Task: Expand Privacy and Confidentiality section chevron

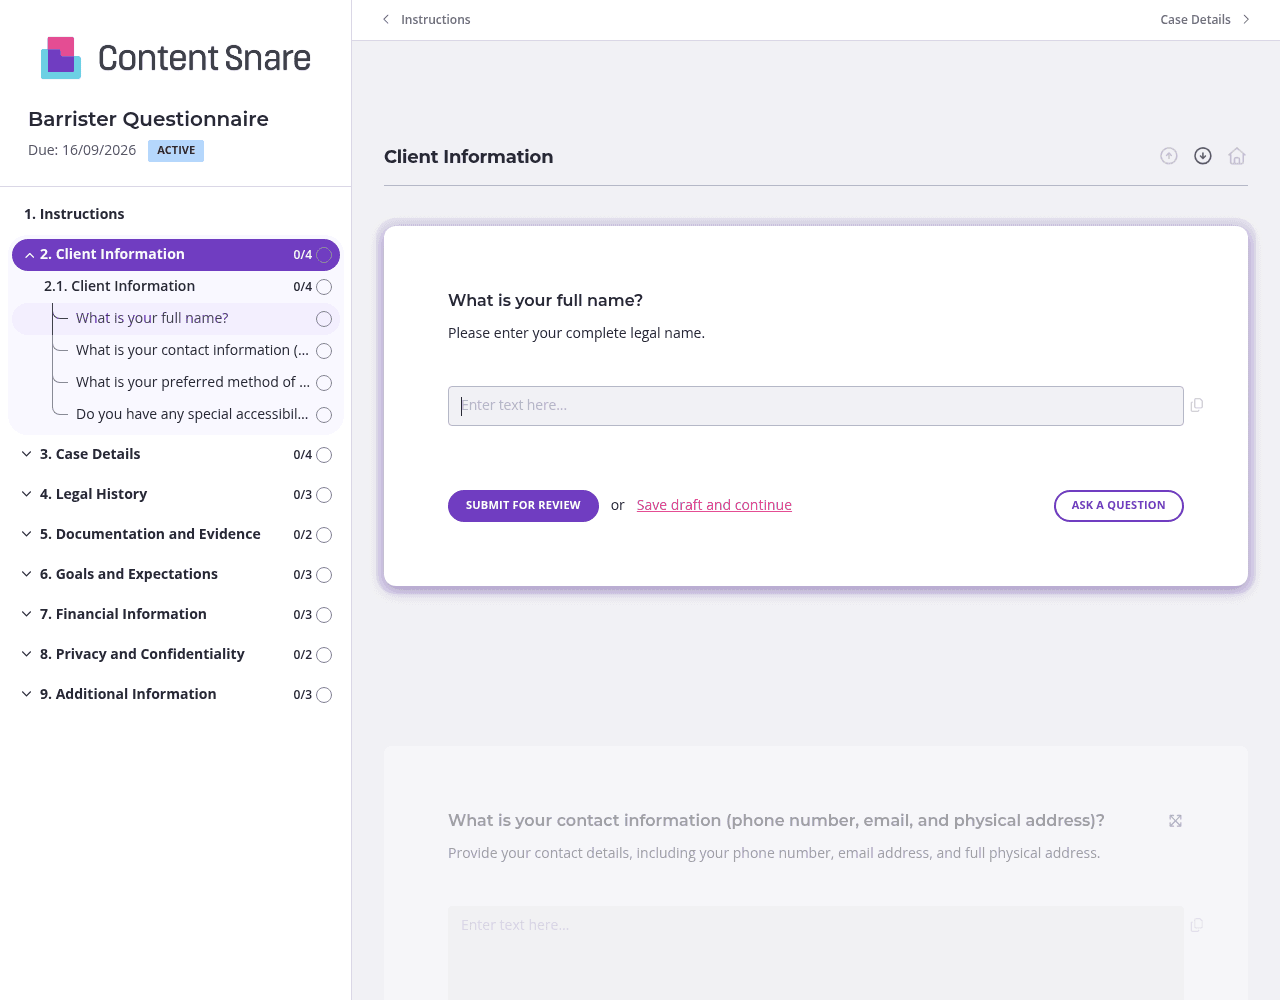Action: click(x=27, y=654)
